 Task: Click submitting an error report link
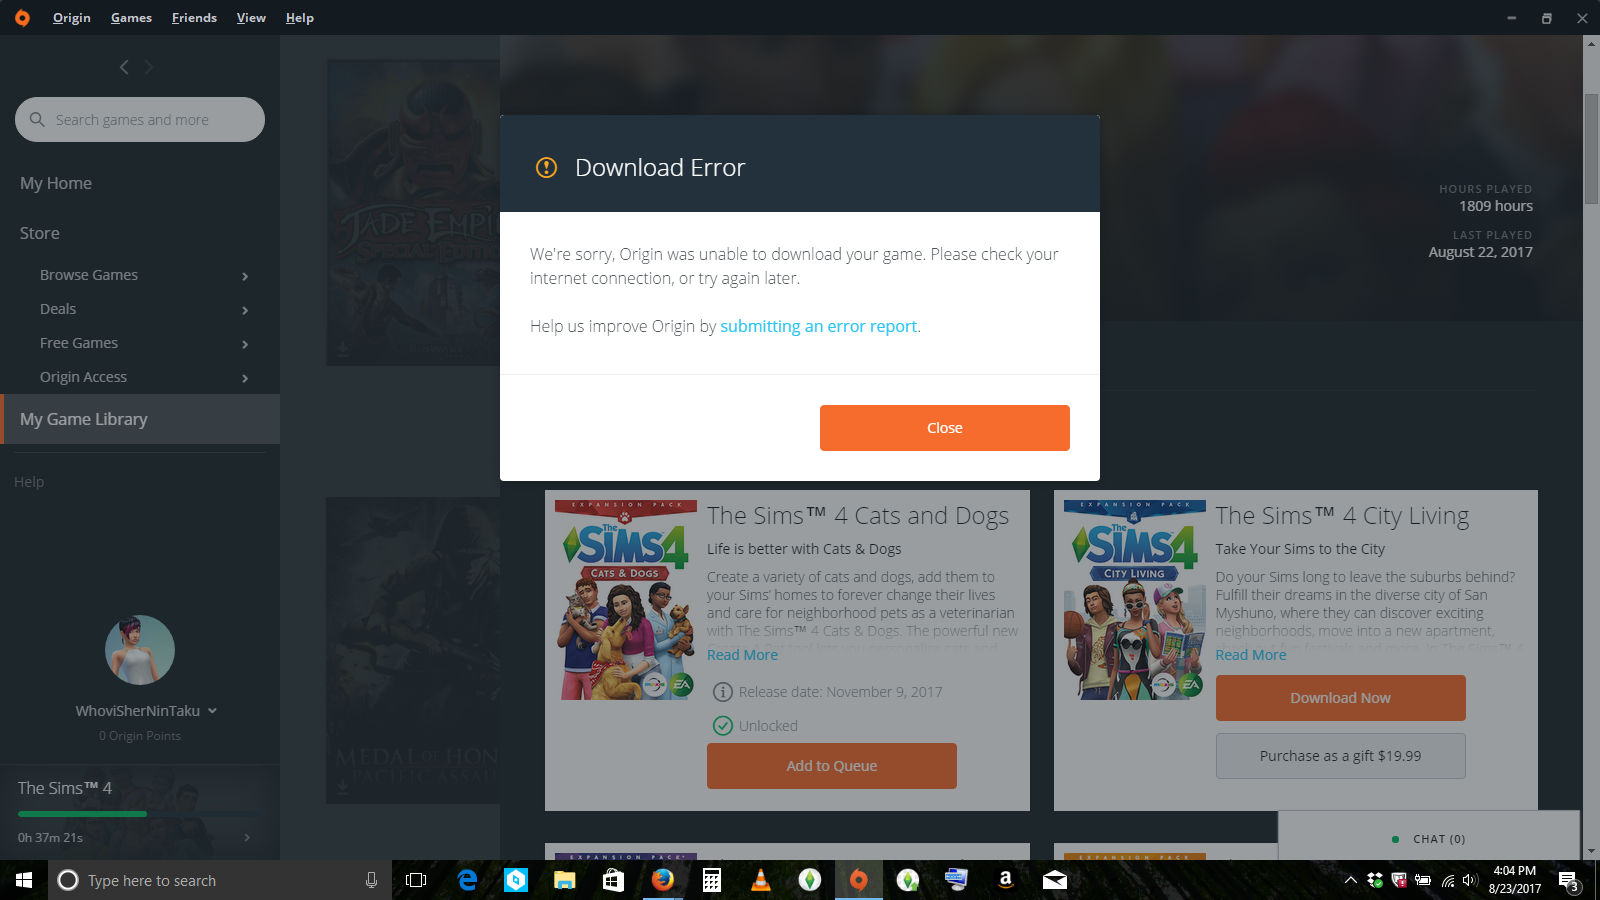[818, 326]
